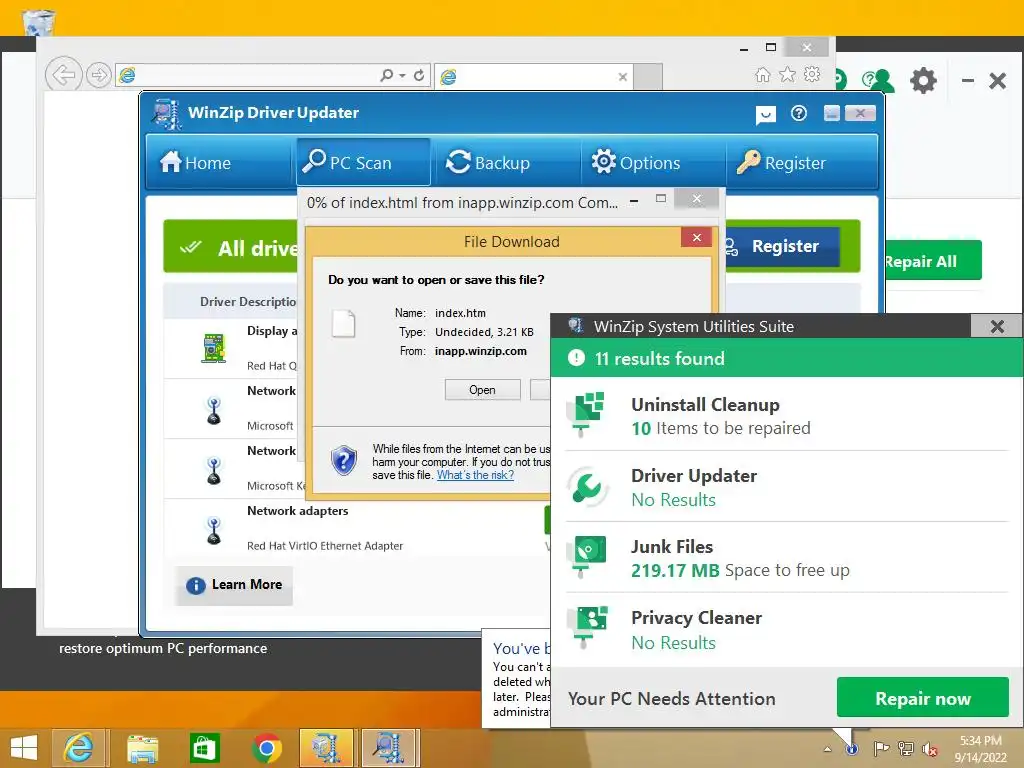Viewport: 1024px width, 768px height.
Task: Open the Windows Start button
Action: pyautogui.click(x=24, y=748)
